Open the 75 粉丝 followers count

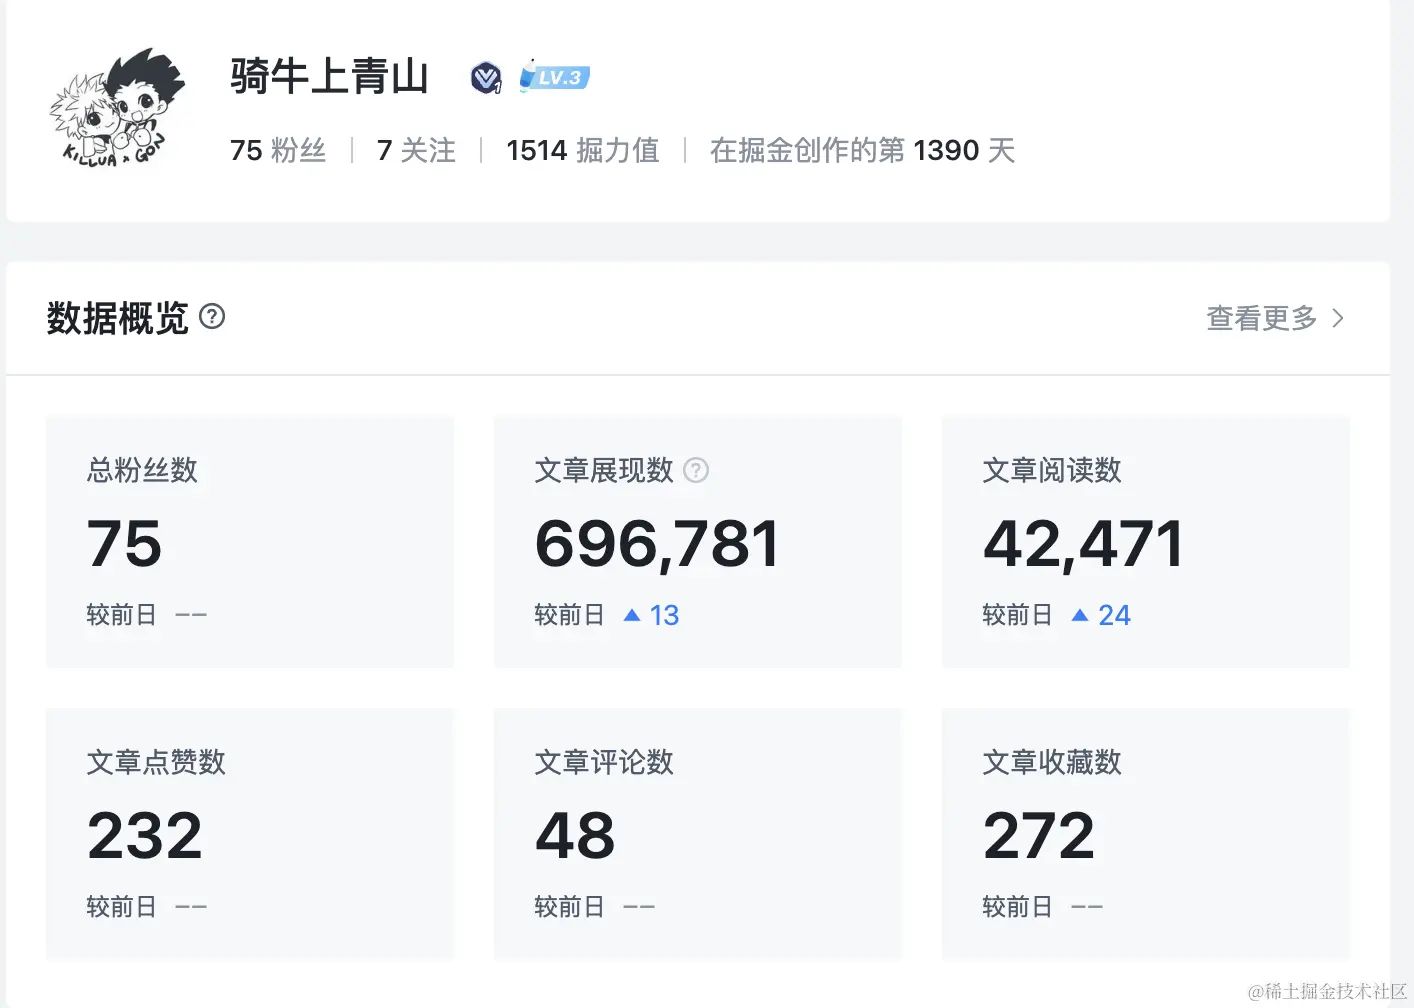pos(278,150)
